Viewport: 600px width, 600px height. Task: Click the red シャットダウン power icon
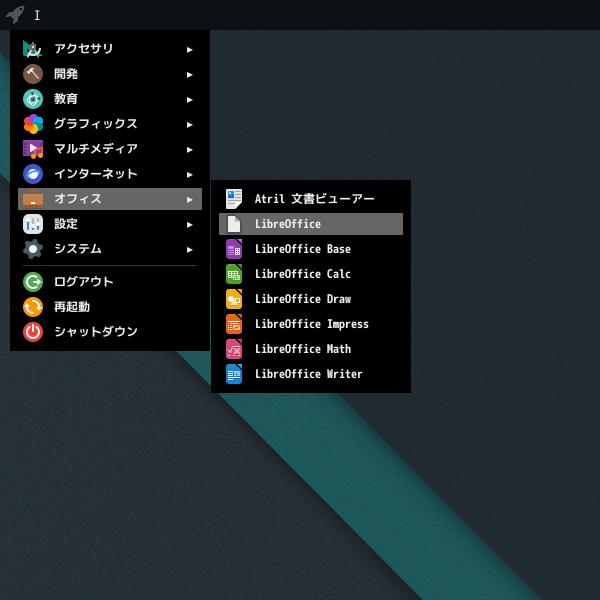(33, 332)
